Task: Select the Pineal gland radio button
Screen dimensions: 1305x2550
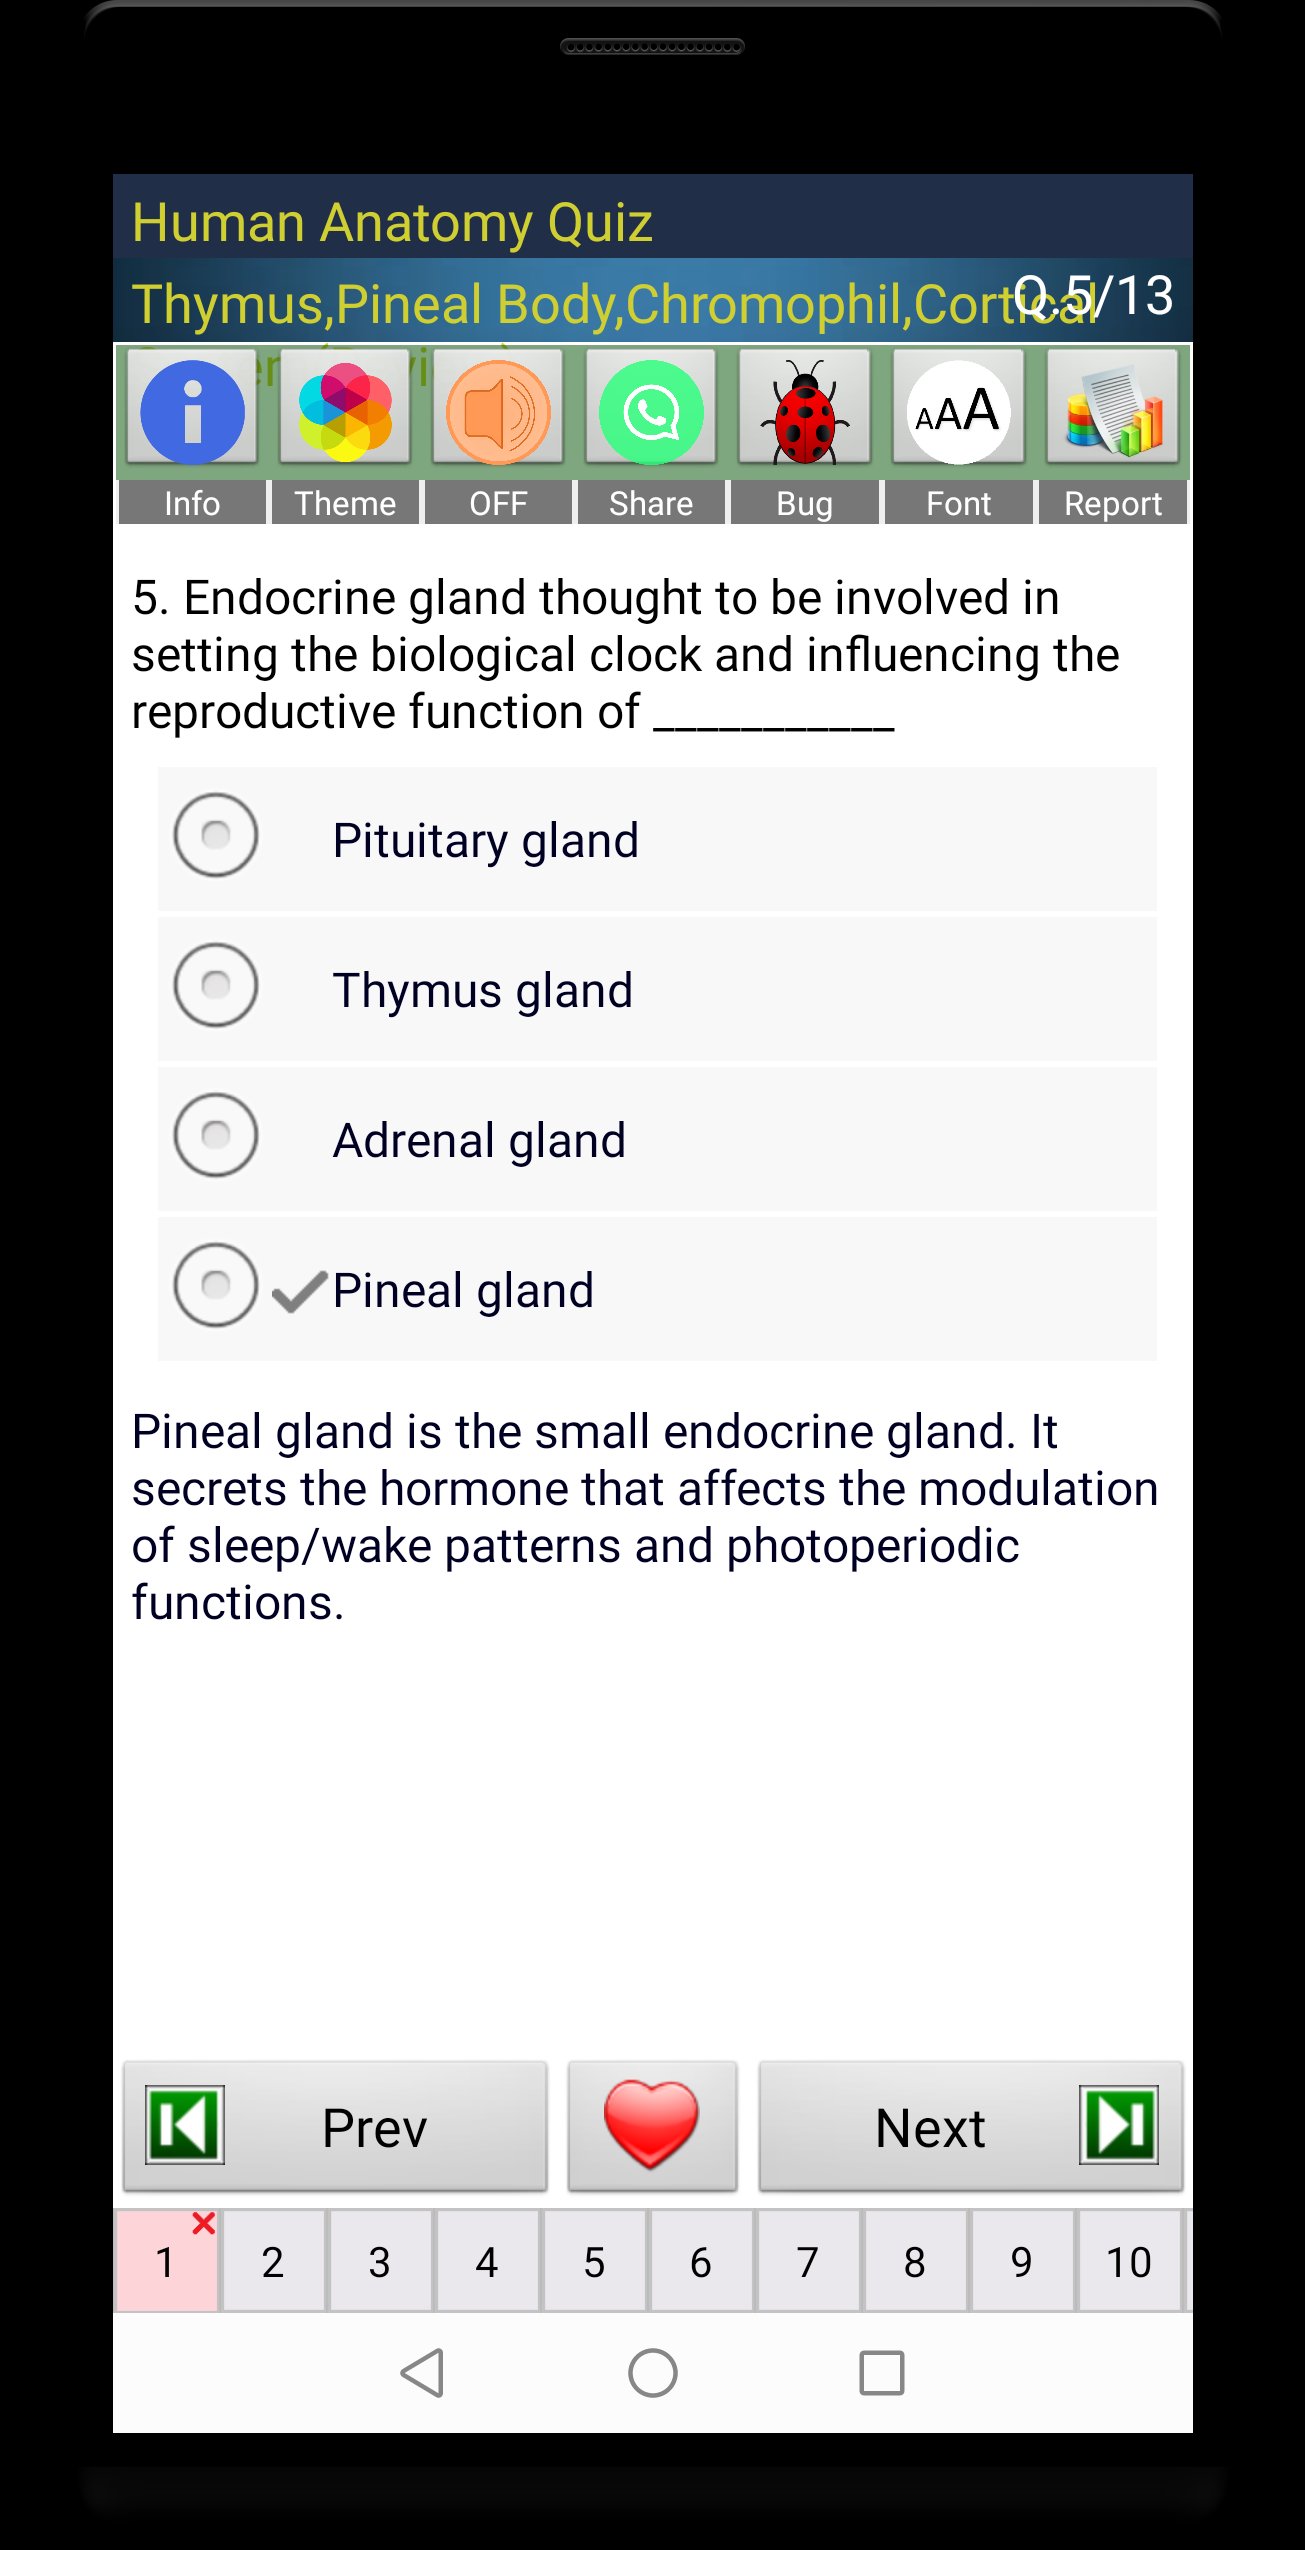Action: [x=216, y=1286]
